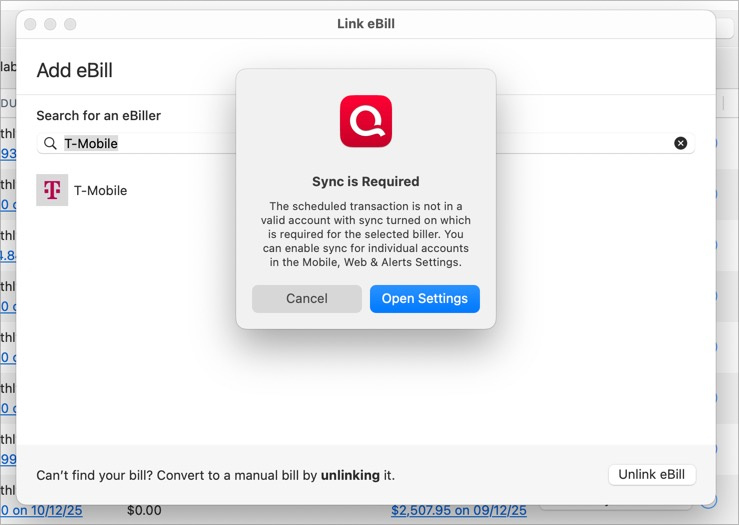Click the $0.00 amount in background window

tap(144, 510)
